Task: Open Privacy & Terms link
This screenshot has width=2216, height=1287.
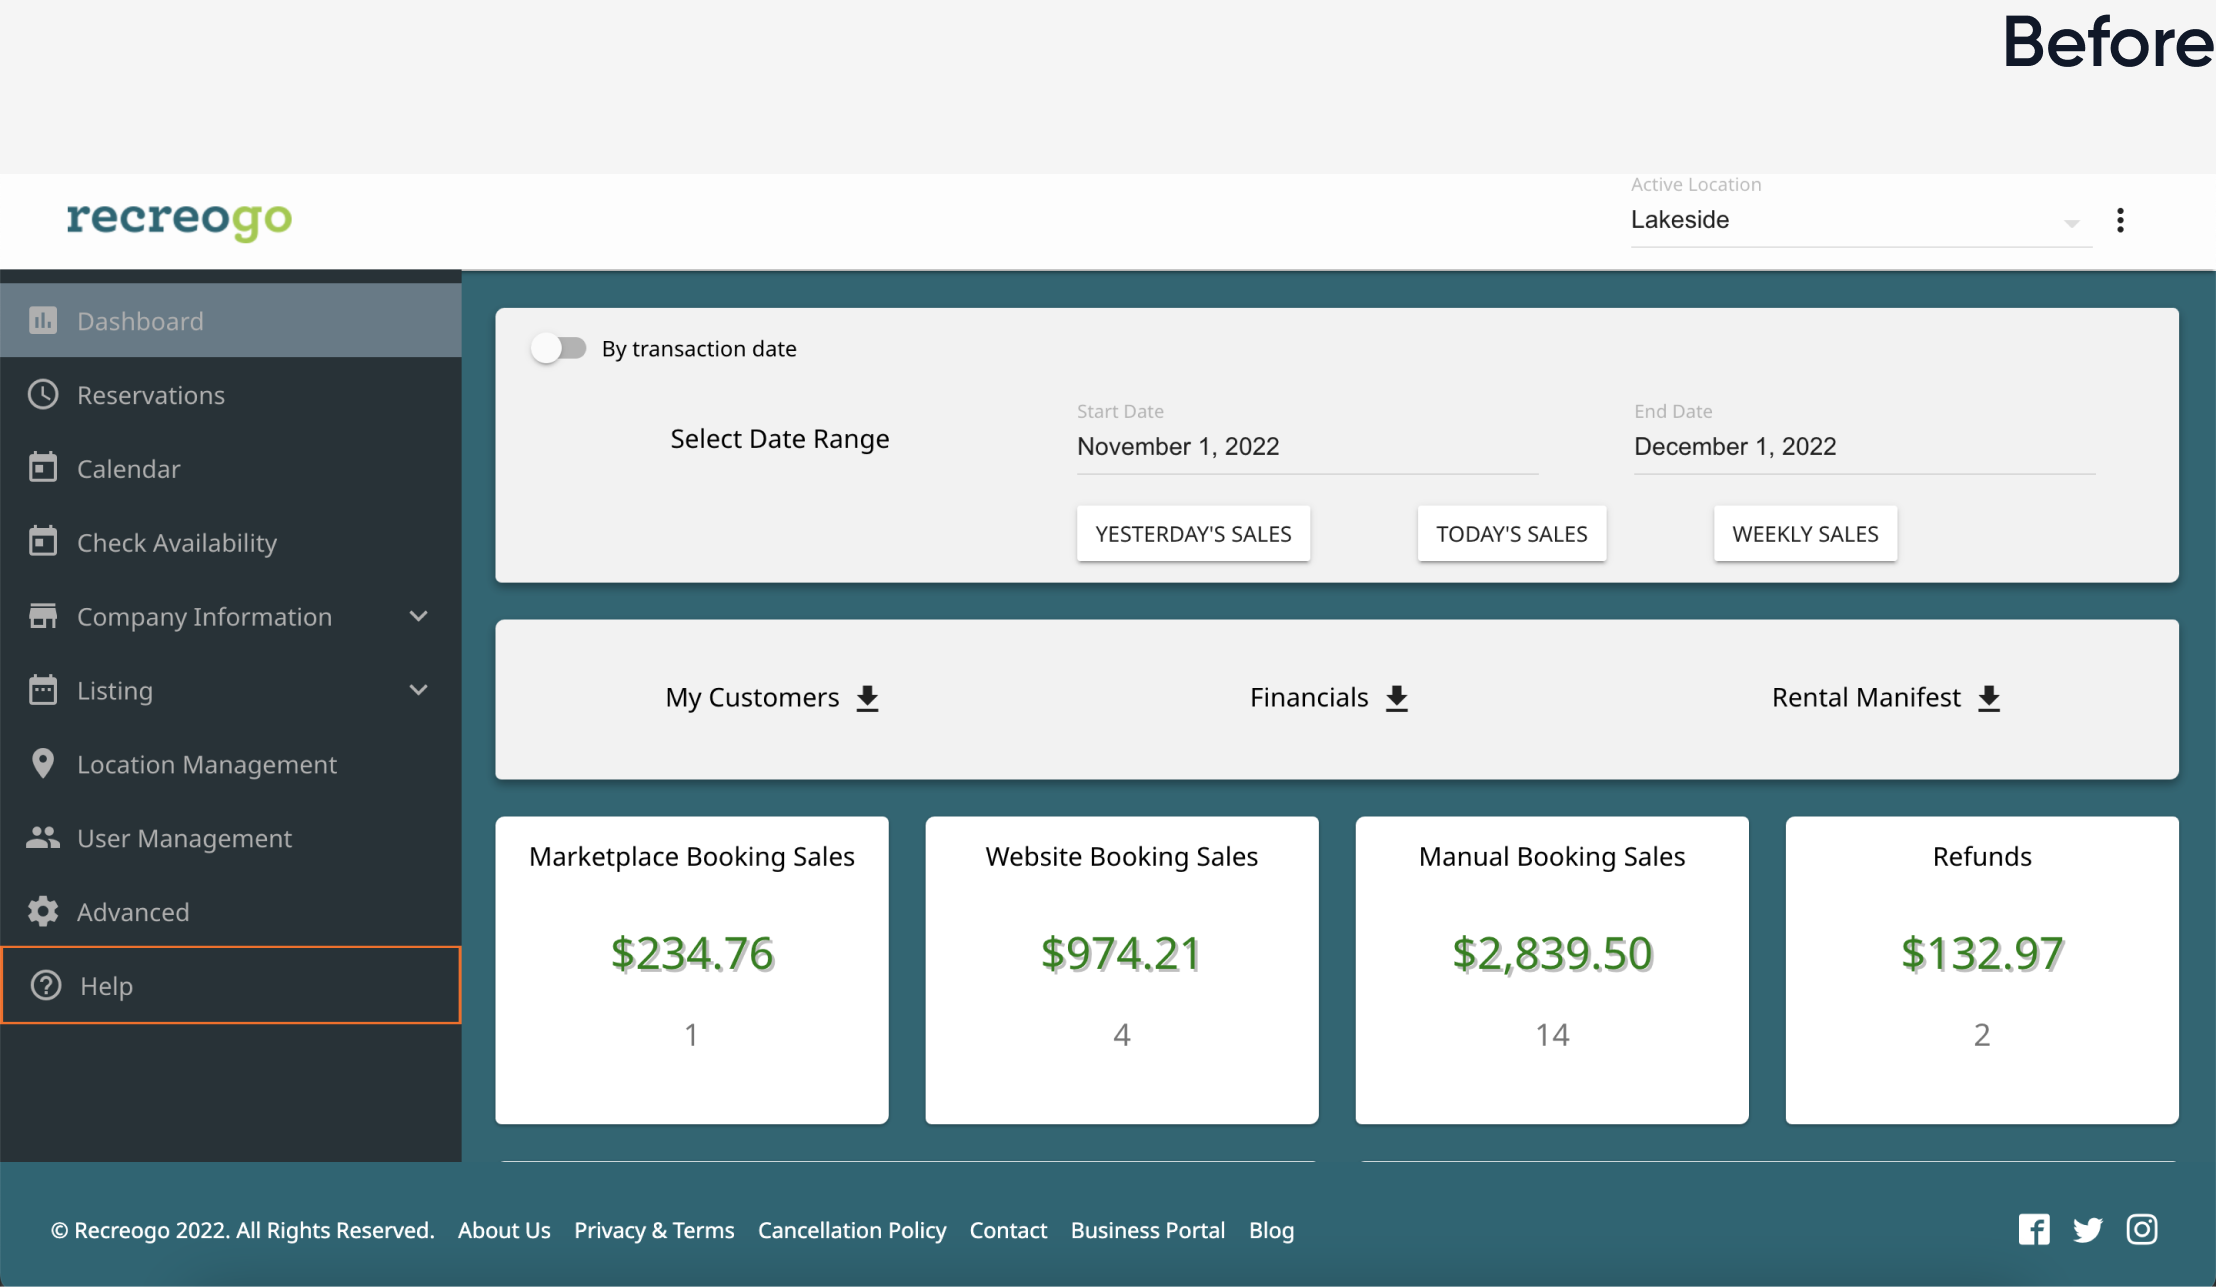Action: (654, 1230)
